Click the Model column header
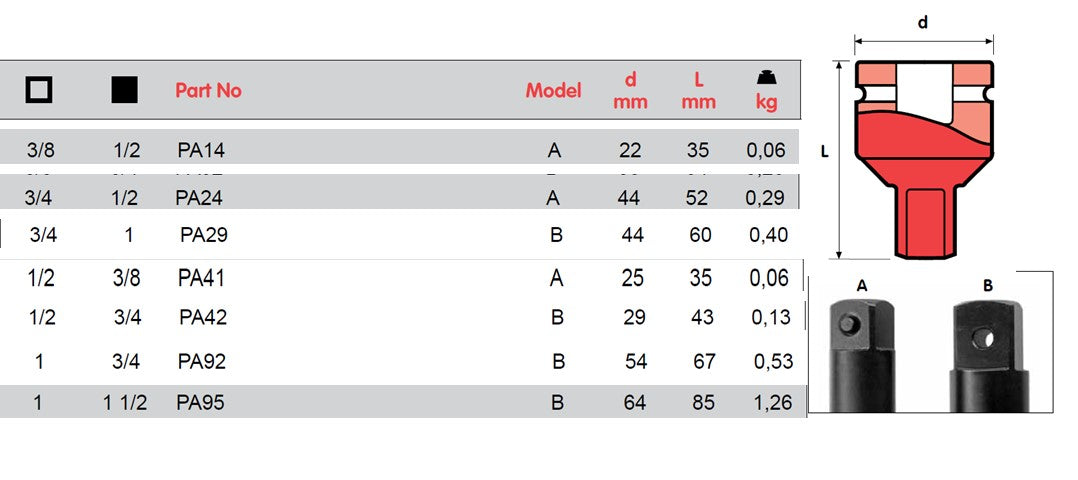 pyautogui.click(x=553, y=90)
